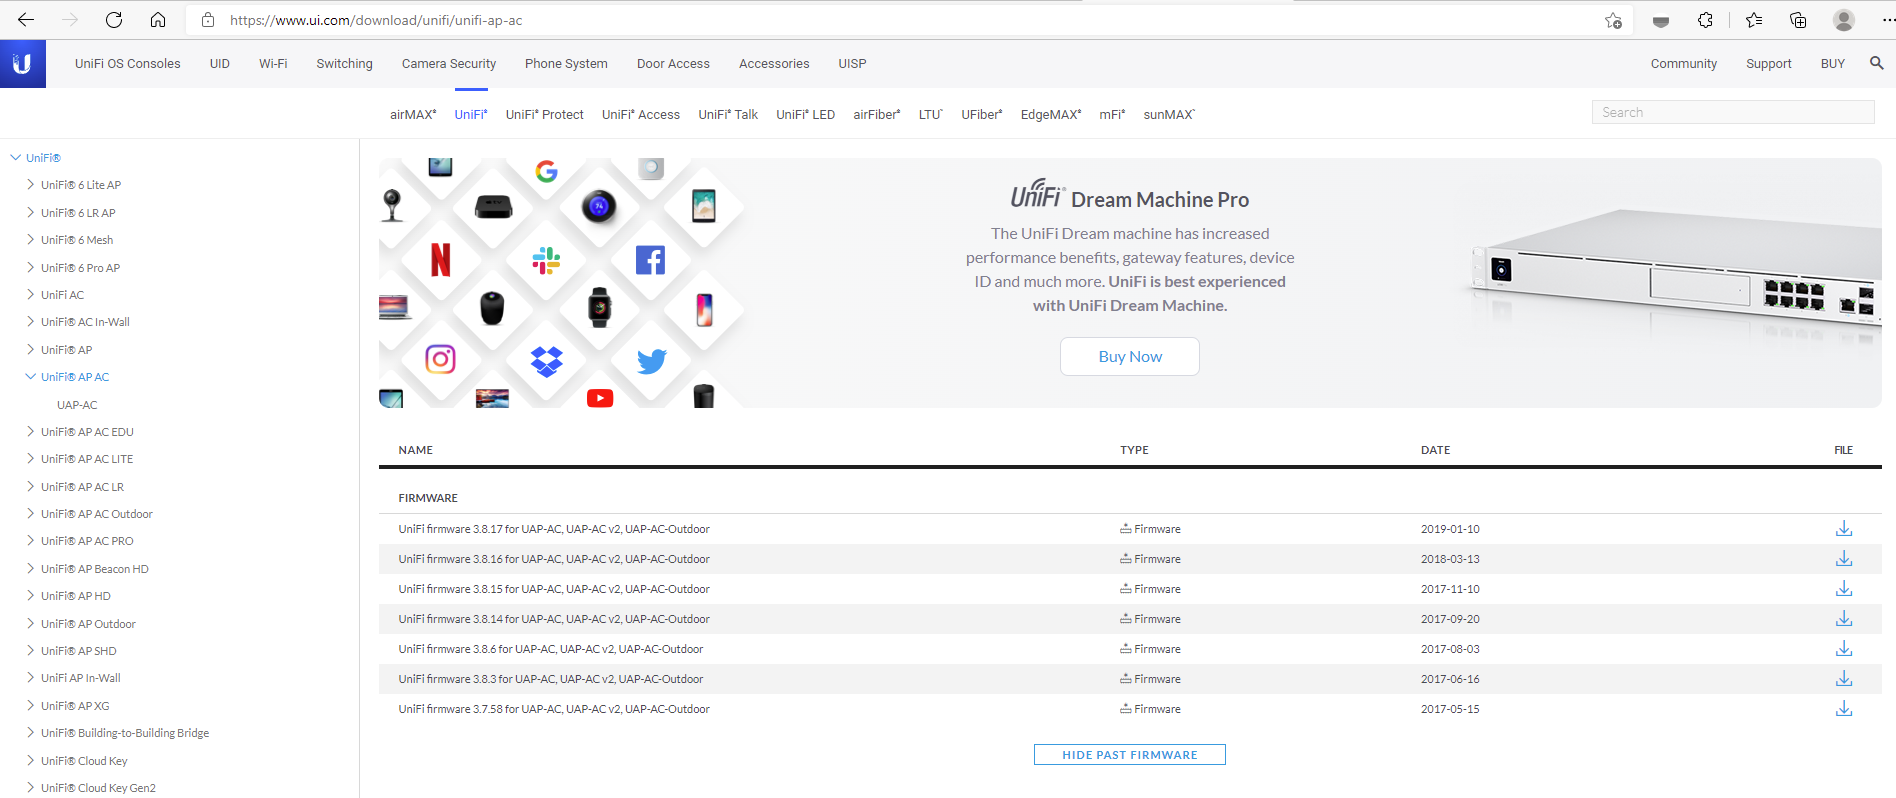The height and width of the screenshot is (798, 1896).
Task: Switch to the airMAX product tab
Action: pos(412,115)
